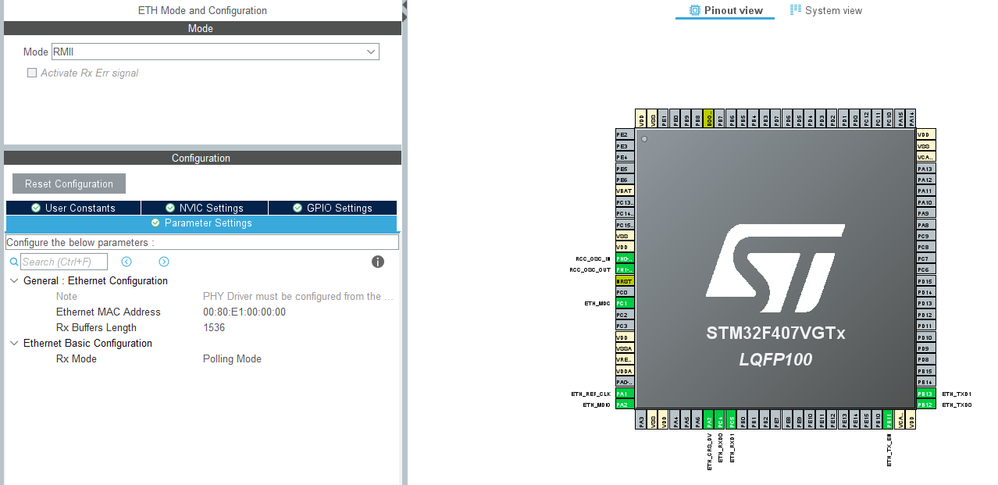This screenshot has width=998, height=485.
Task: Click the System view grid icon
Action: [795, 10]
